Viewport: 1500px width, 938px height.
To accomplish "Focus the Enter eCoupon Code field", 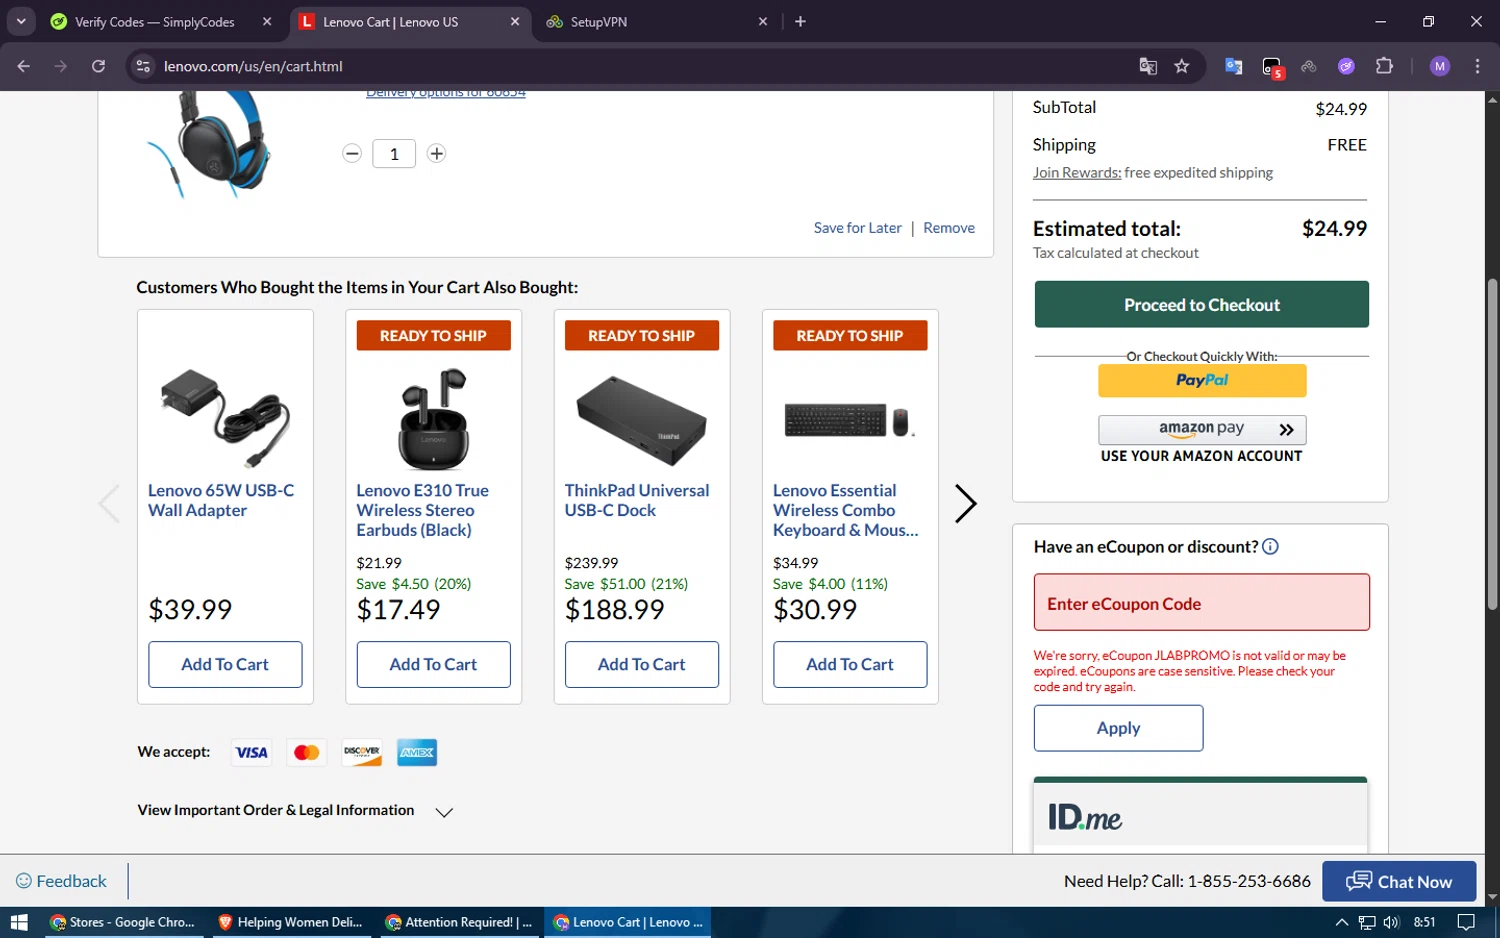I will 1201,602.
